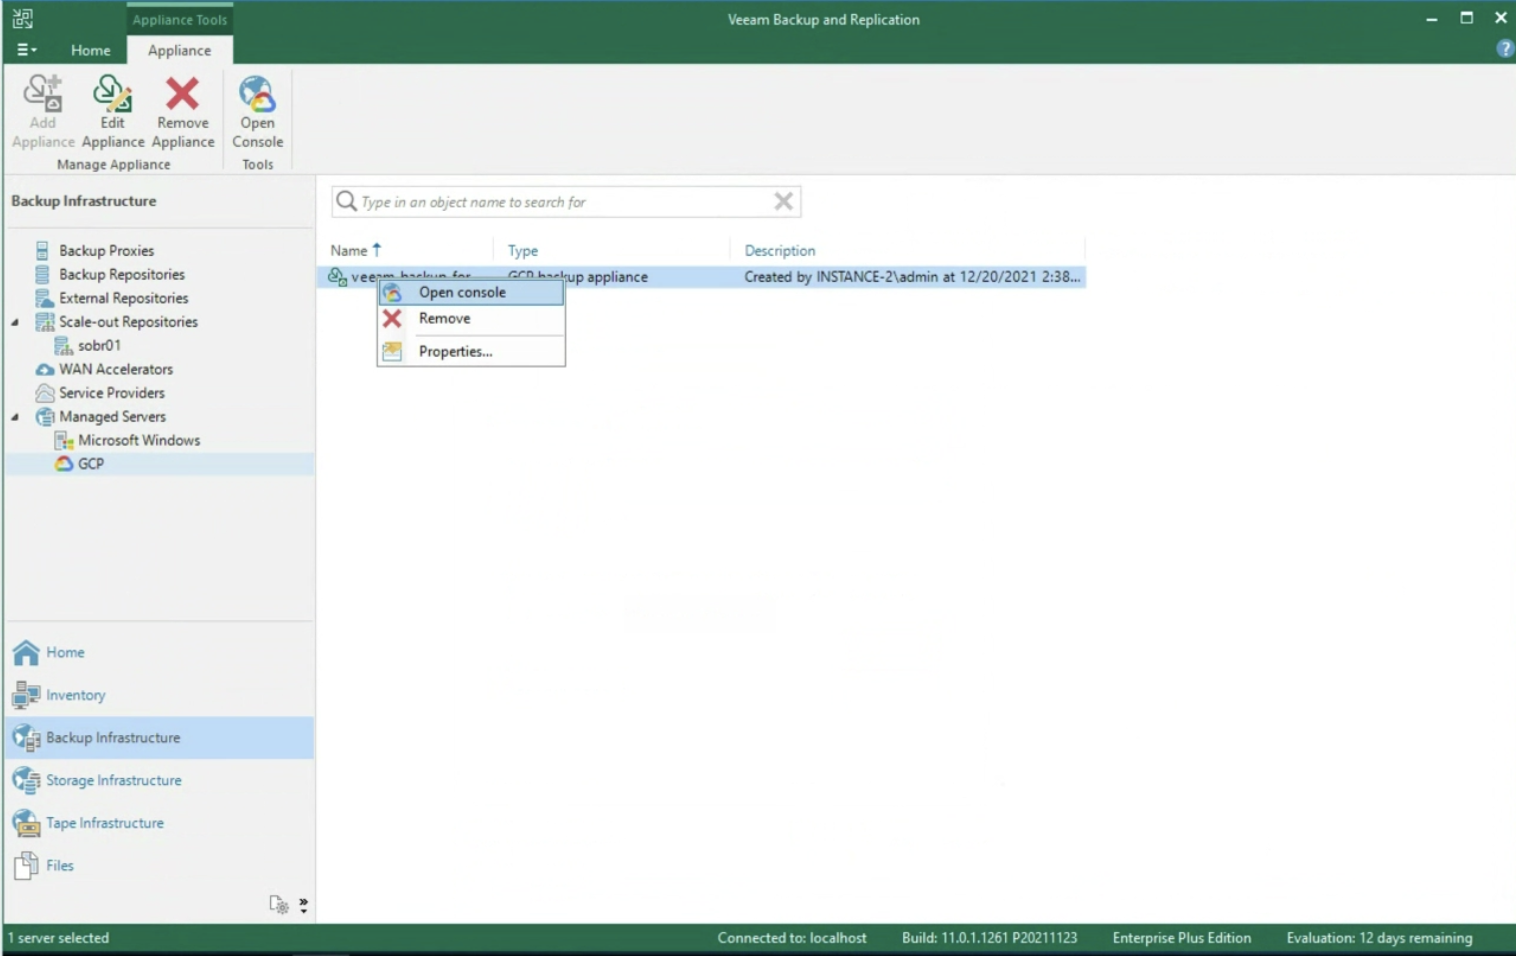Choose Open console from context menu
The image size is (1516, 956).
471,292
